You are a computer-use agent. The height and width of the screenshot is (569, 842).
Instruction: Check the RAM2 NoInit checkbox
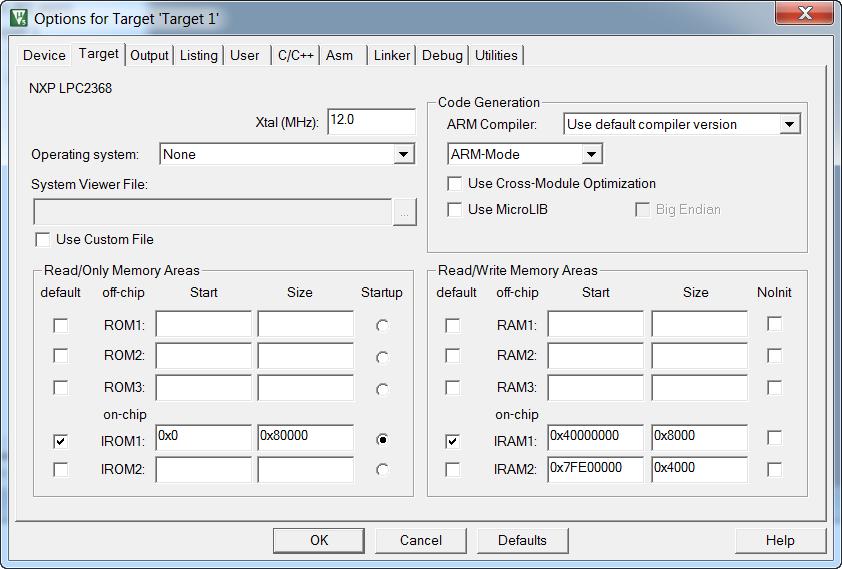[x=774, y=355]
